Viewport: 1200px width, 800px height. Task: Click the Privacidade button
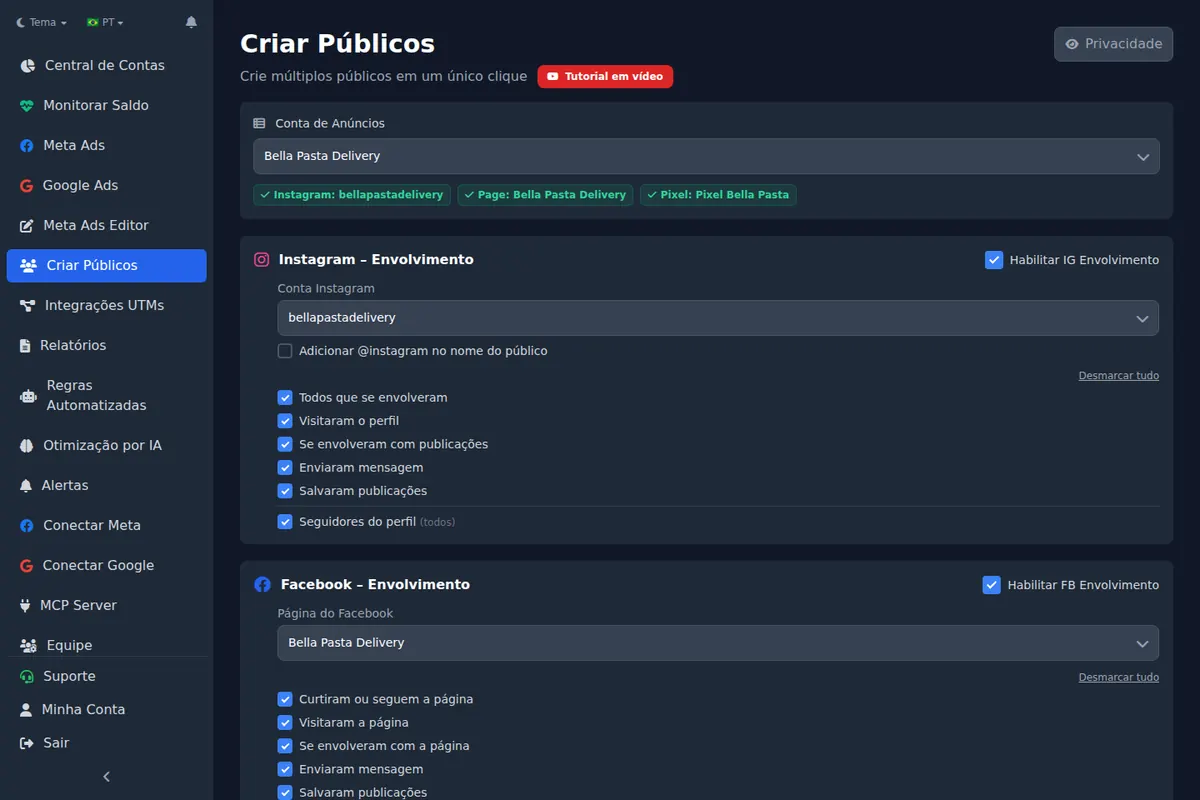coord(1113,44)
